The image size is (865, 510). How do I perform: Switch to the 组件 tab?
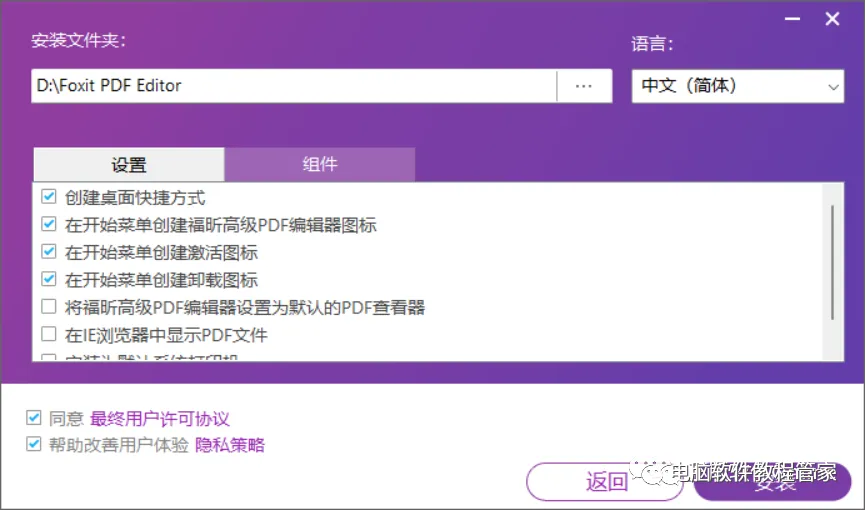[319, 164]
